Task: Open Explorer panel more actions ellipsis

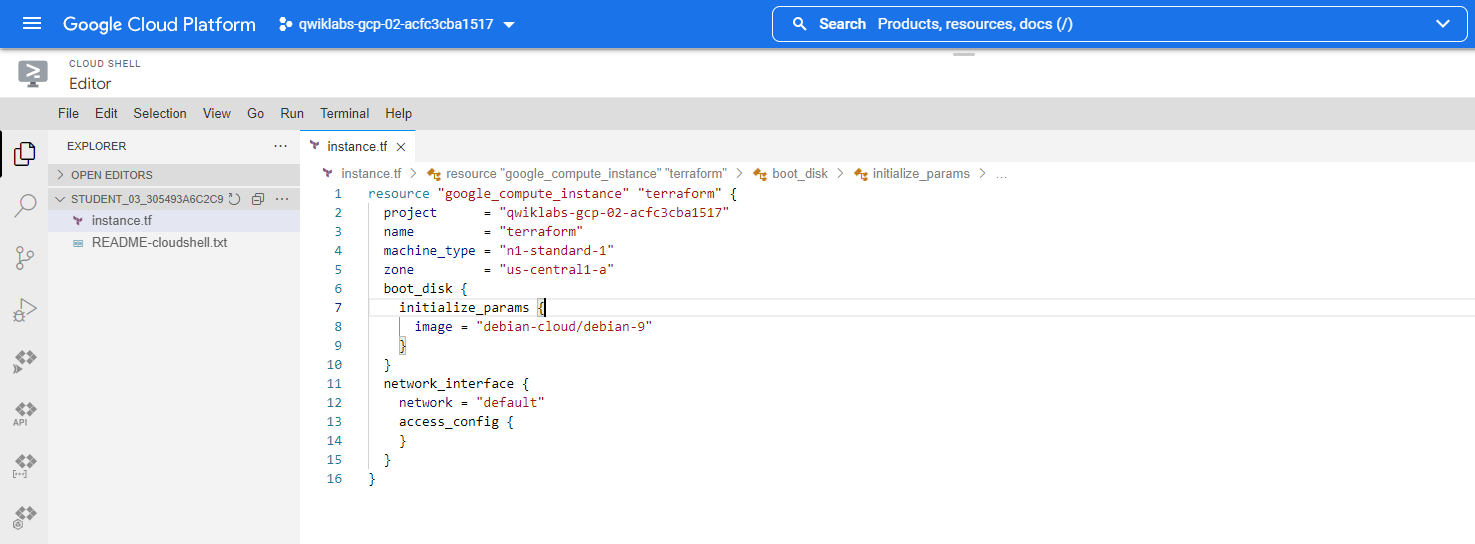Action: pos(280,146)
